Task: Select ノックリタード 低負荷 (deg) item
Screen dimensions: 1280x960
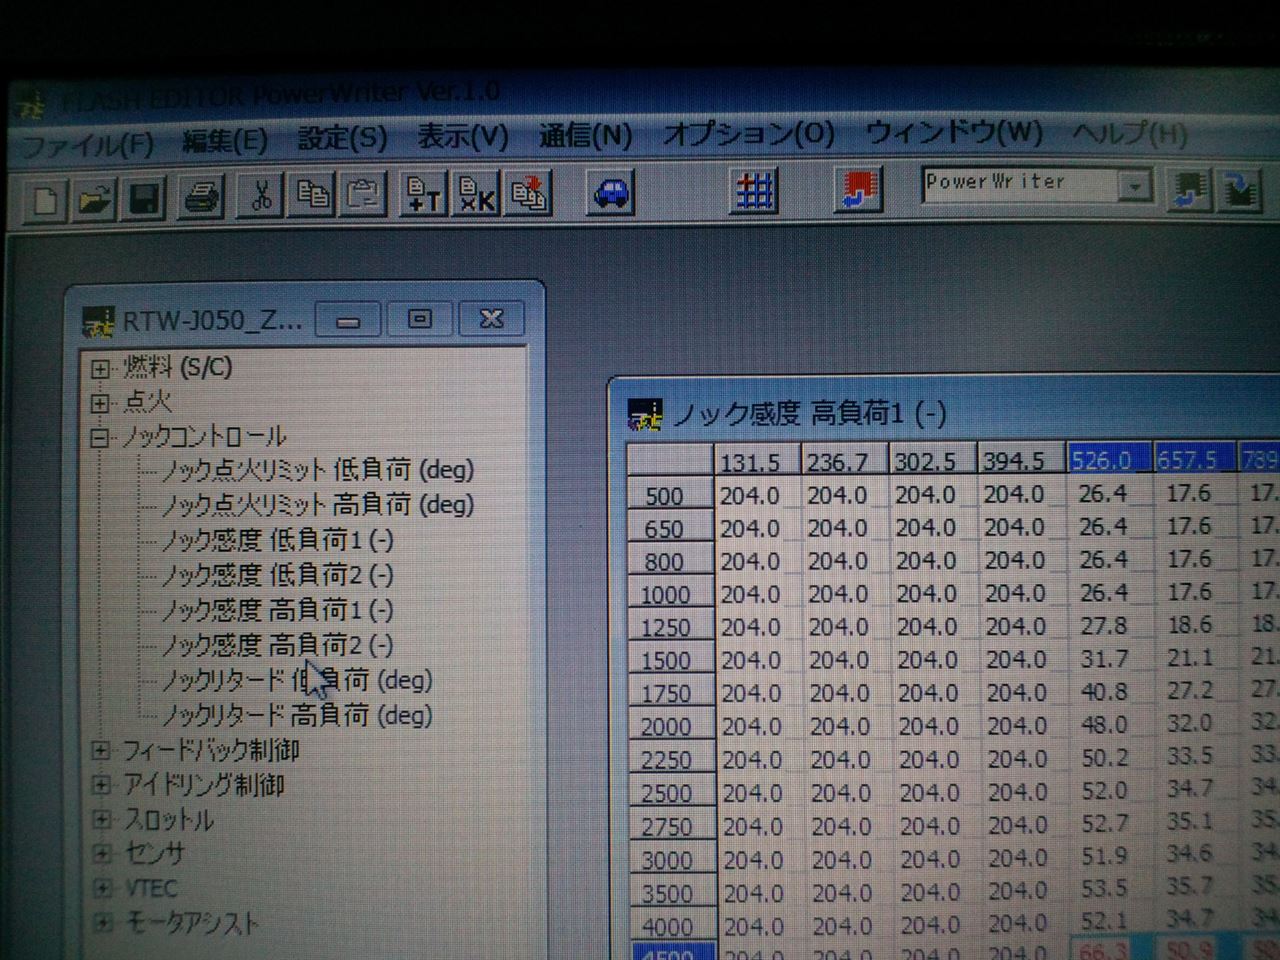Action: pos(297,680)
